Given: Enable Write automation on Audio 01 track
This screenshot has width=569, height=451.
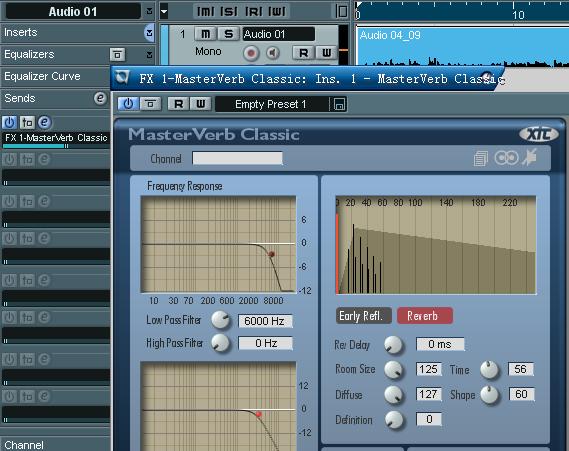Looking at the screenshot, I should (x=327, y=53).
